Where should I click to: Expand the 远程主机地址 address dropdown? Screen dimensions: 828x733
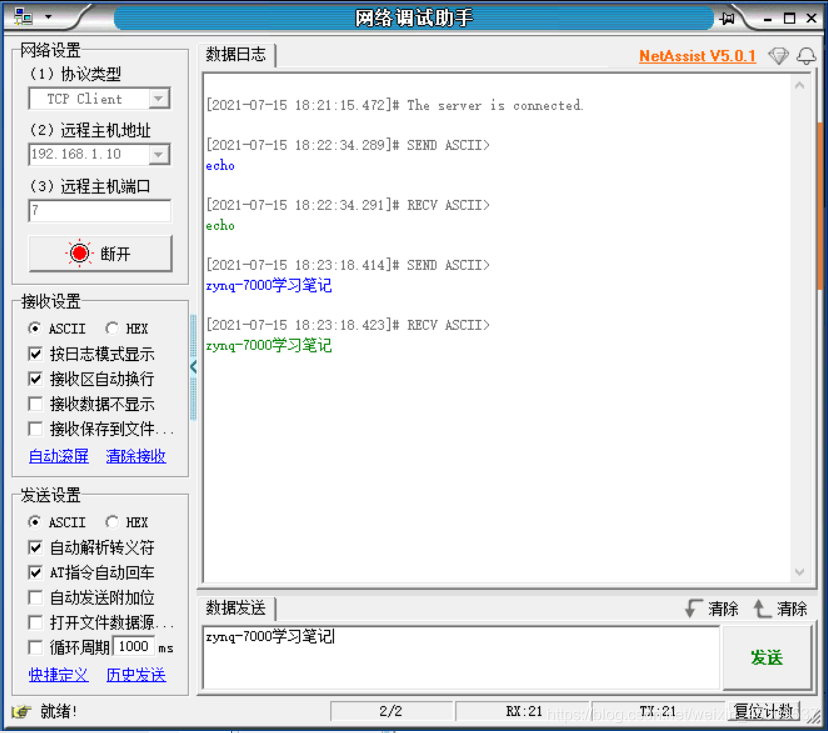click(160, 155)
